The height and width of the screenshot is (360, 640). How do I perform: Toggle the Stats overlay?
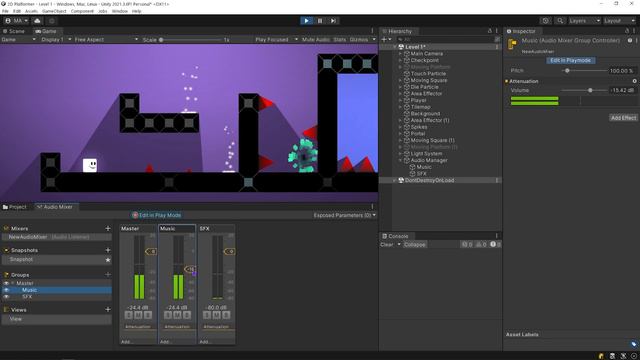[x=340, y=40]
